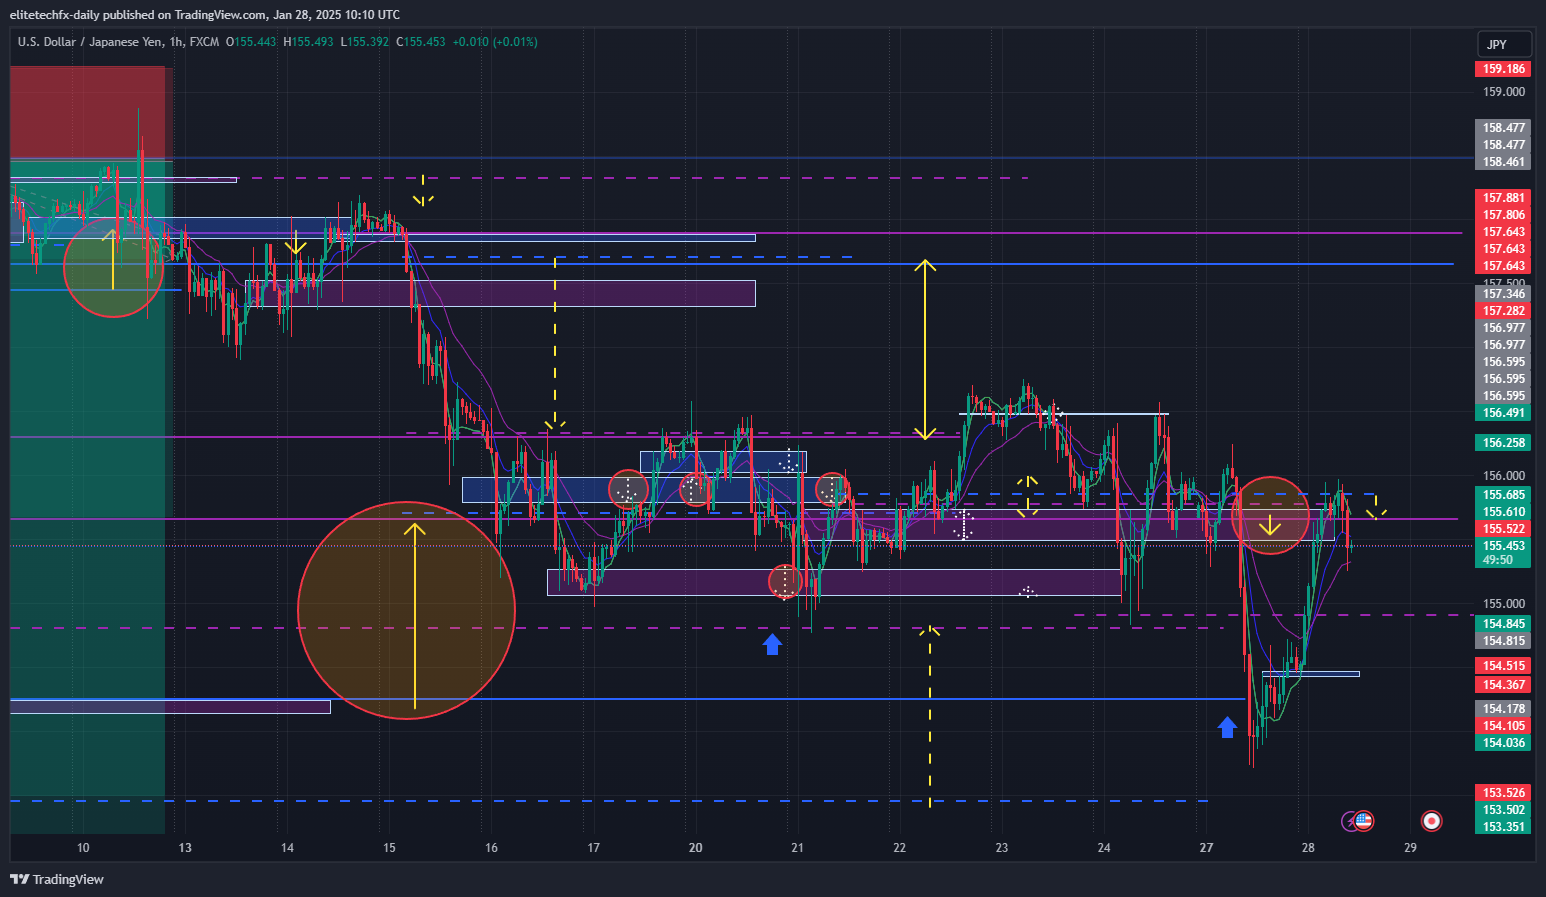The width and height of the screenshot is (1546, 897).
Task: Click the U.S. Dollar / Japanese Yen title
Action: (x=90, y=42)
